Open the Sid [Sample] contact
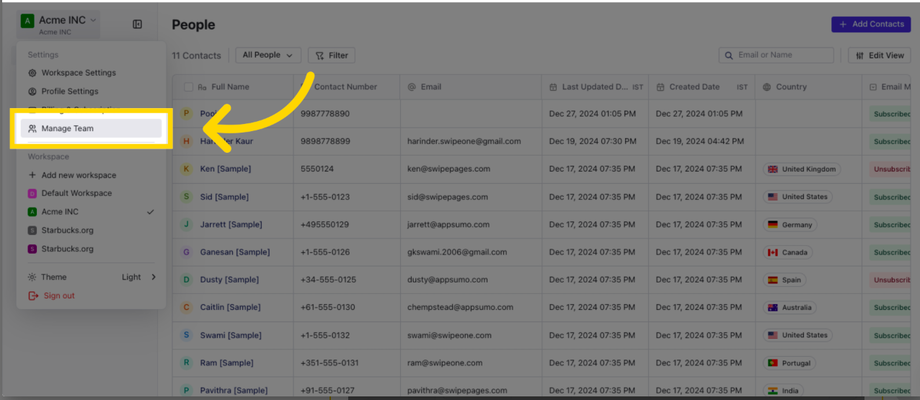This screenshot has width=920, height=400. (224, 197)
